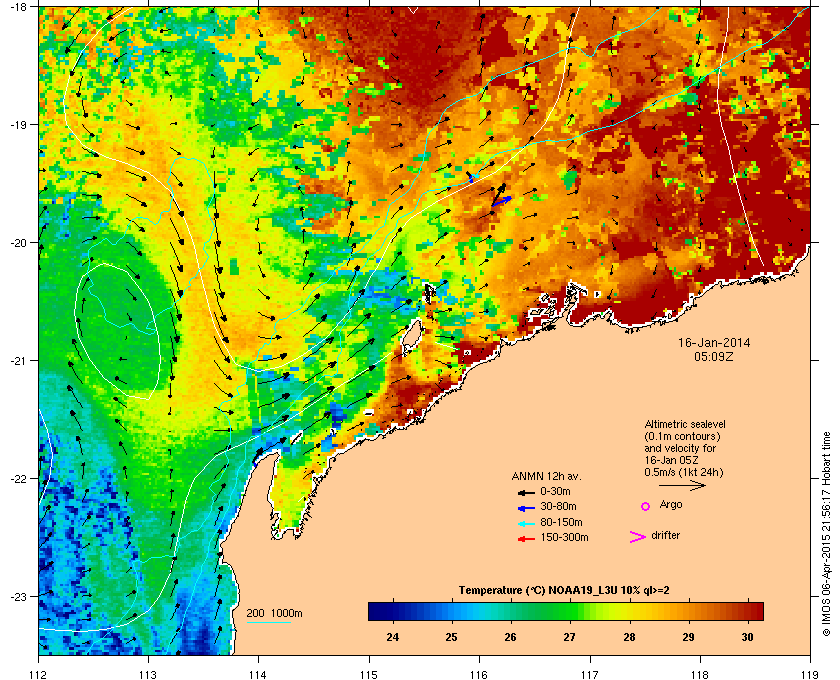
Task: Click the '(0.1m contours)' text line
Action: [x=682, y=436]
